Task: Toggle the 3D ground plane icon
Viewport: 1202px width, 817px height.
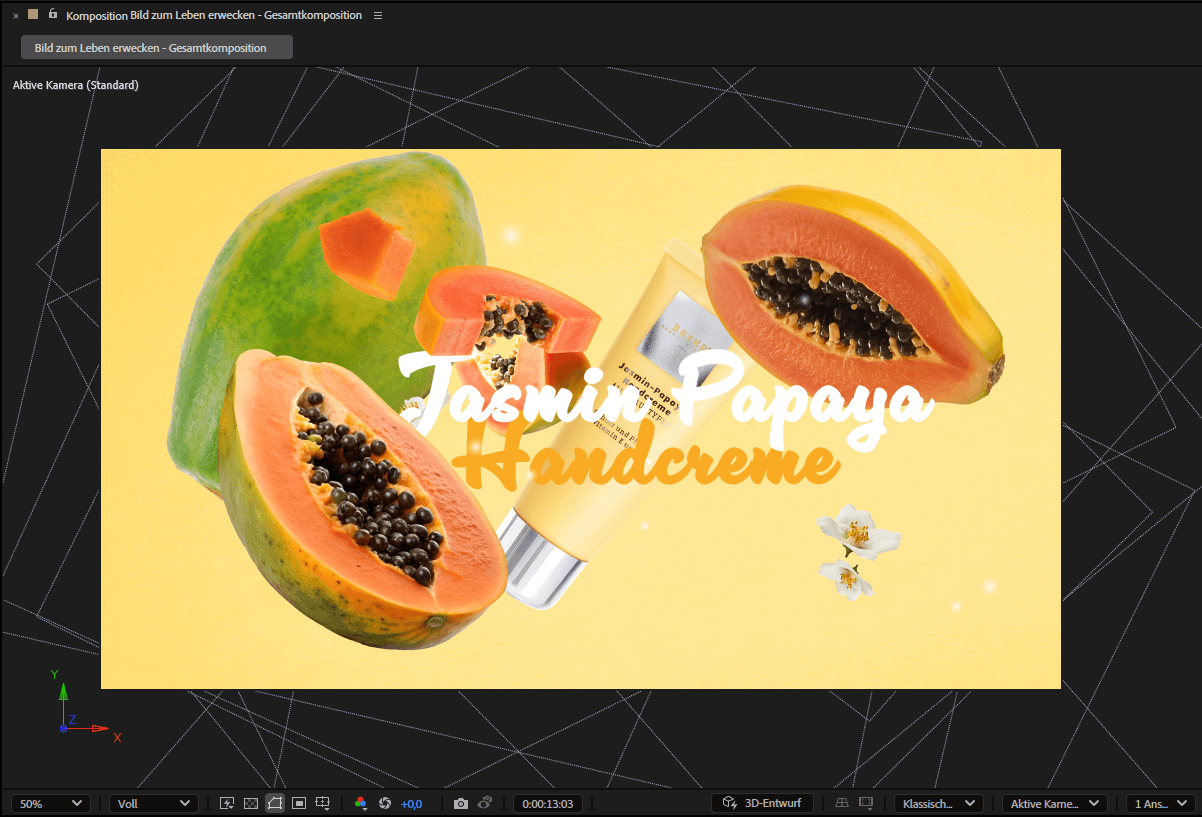Action: pos(842,803)
